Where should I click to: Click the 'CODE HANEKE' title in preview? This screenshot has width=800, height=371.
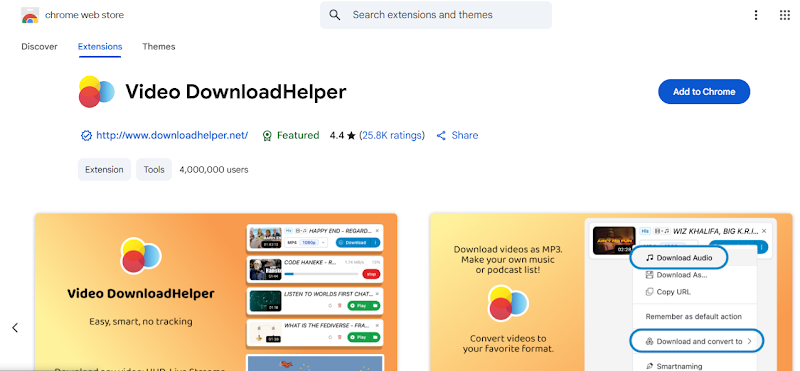tap(309, 262)
